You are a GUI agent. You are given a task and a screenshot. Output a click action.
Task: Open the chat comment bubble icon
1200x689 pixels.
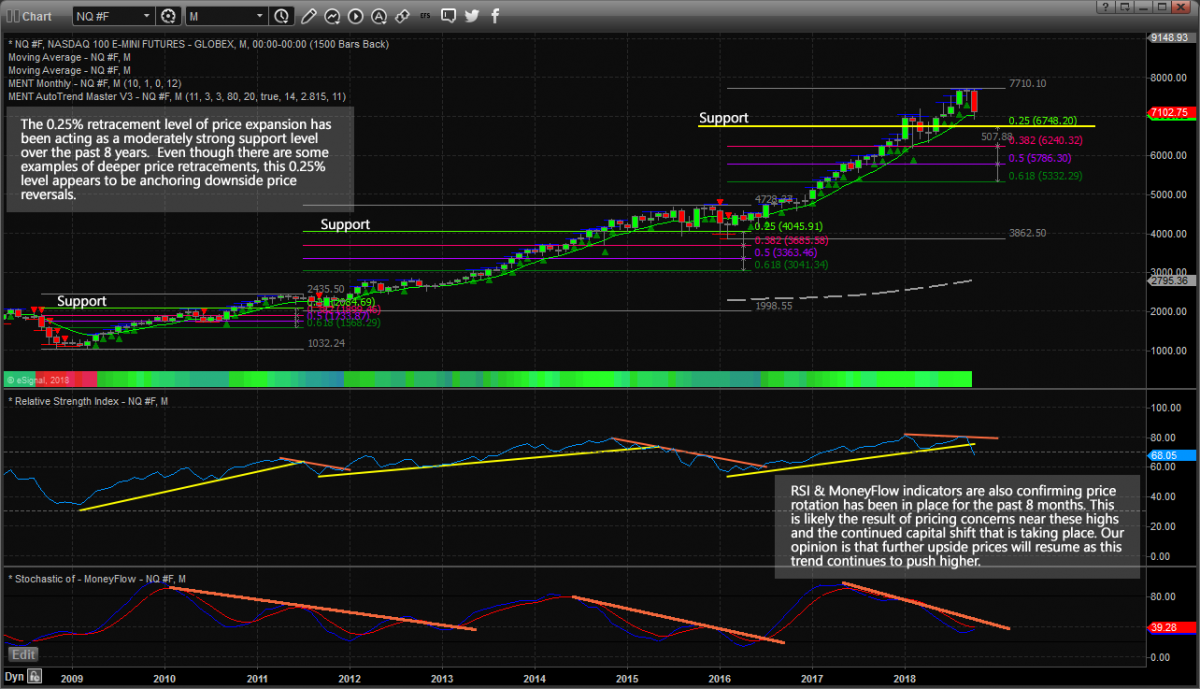tap(448, 16)
